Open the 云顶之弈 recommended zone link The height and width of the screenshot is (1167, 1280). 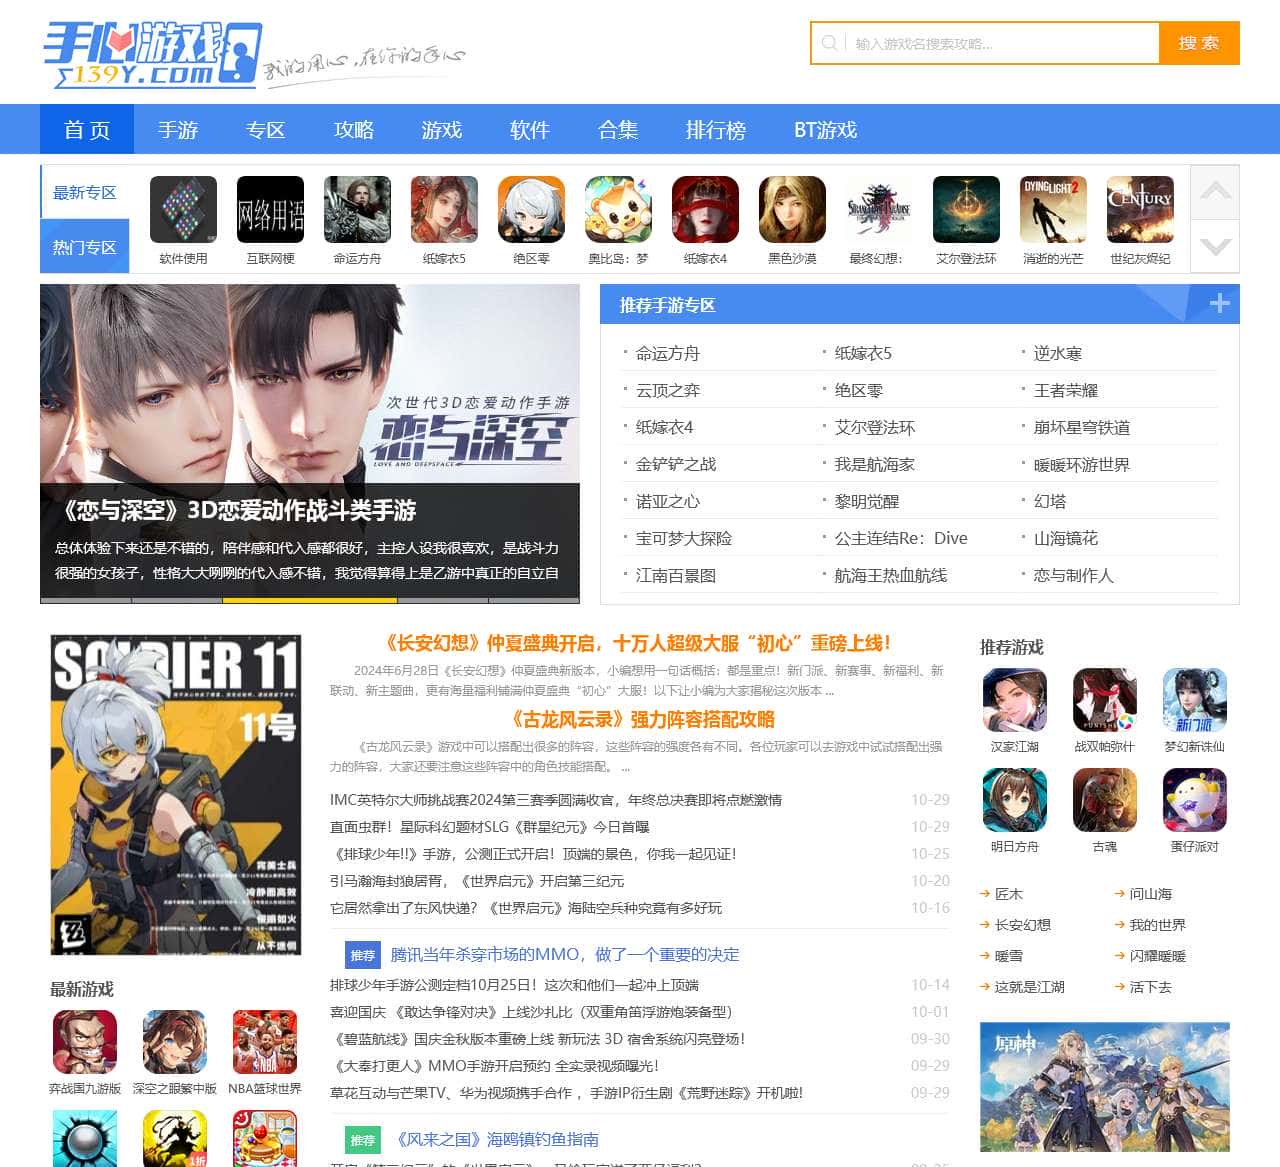668,390
